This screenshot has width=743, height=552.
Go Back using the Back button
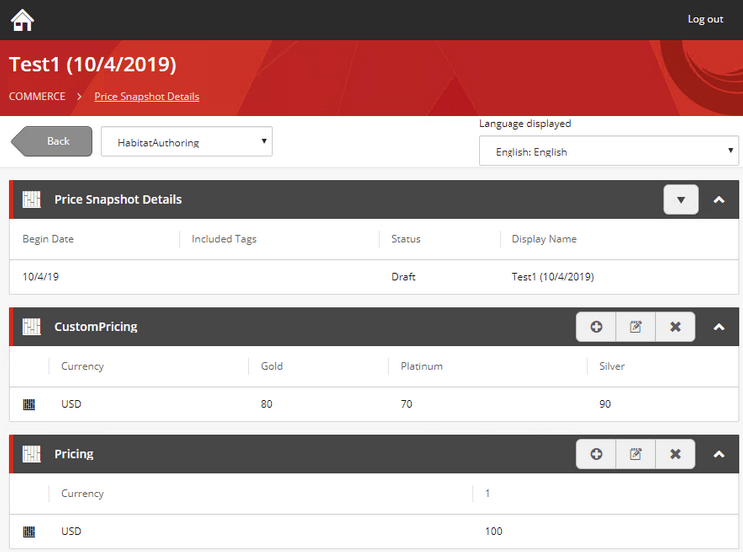pyautogui.click(x=52, y=141)
